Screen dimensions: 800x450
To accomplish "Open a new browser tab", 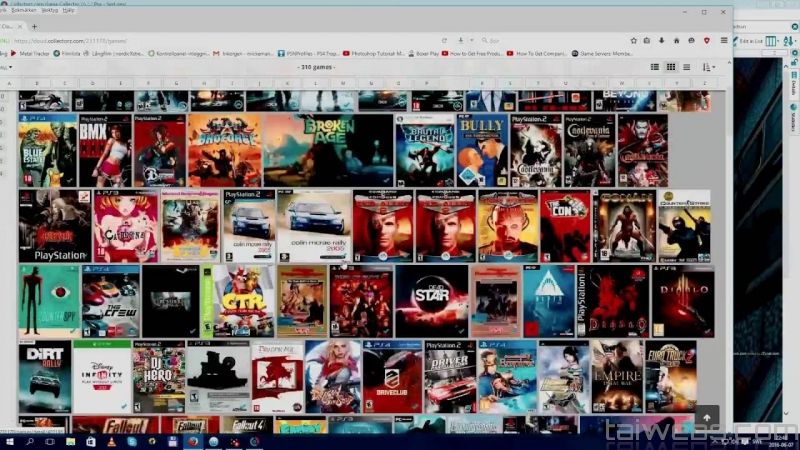I will coord(36,26).
